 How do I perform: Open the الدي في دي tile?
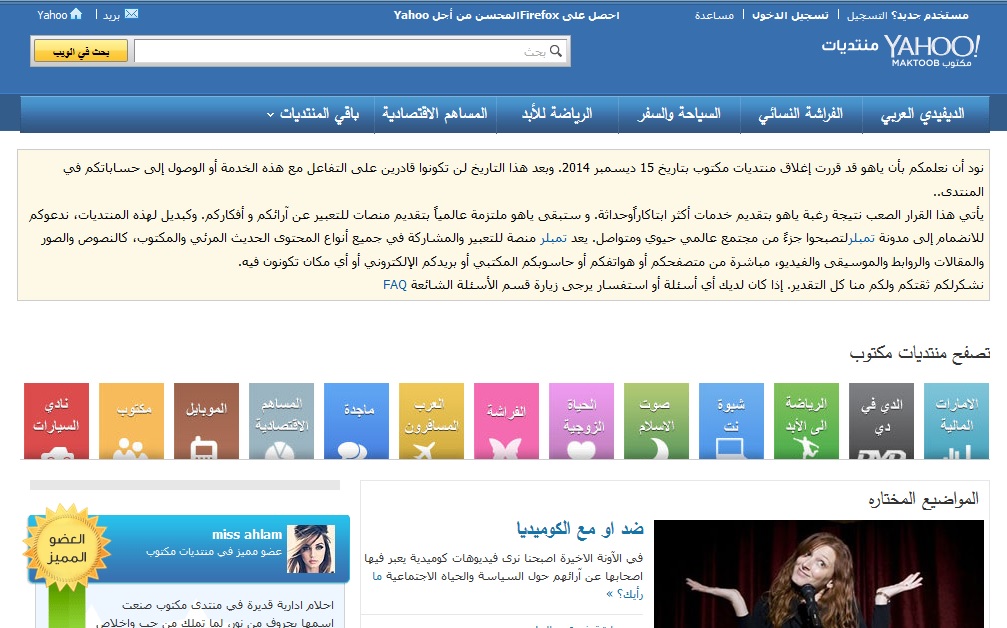pyautogui.click(x=881, y=421)
